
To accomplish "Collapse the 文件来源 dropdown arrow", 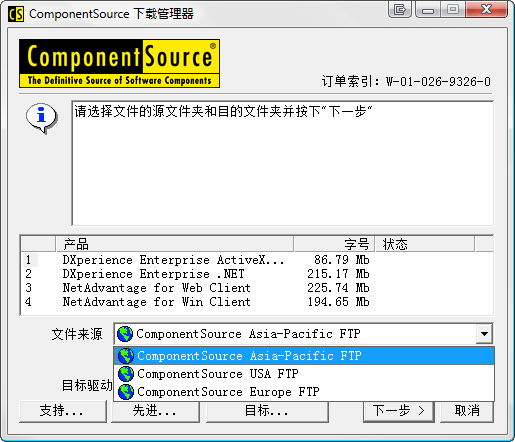I will [484, 334].
